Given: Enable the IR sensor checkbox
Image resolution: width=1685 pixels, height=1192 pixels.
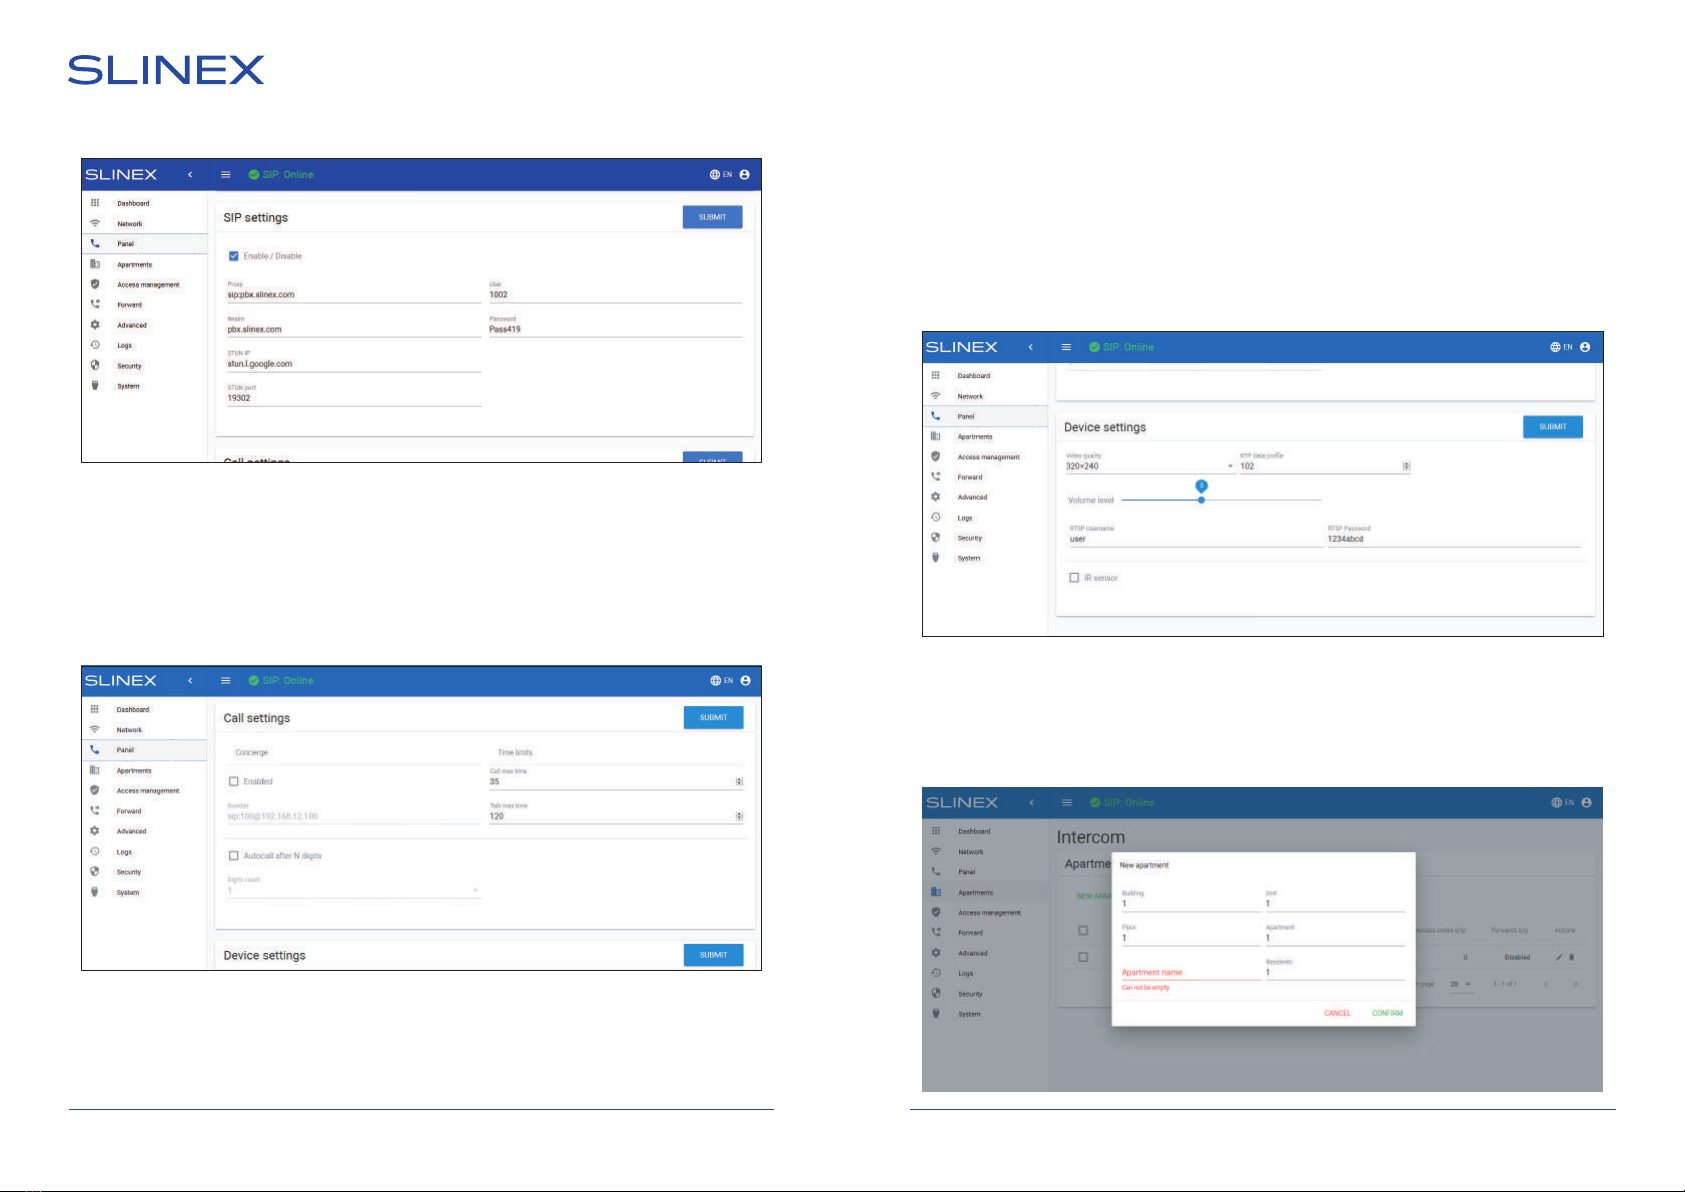Looking at the screenshot, I should coord(1074,578).
